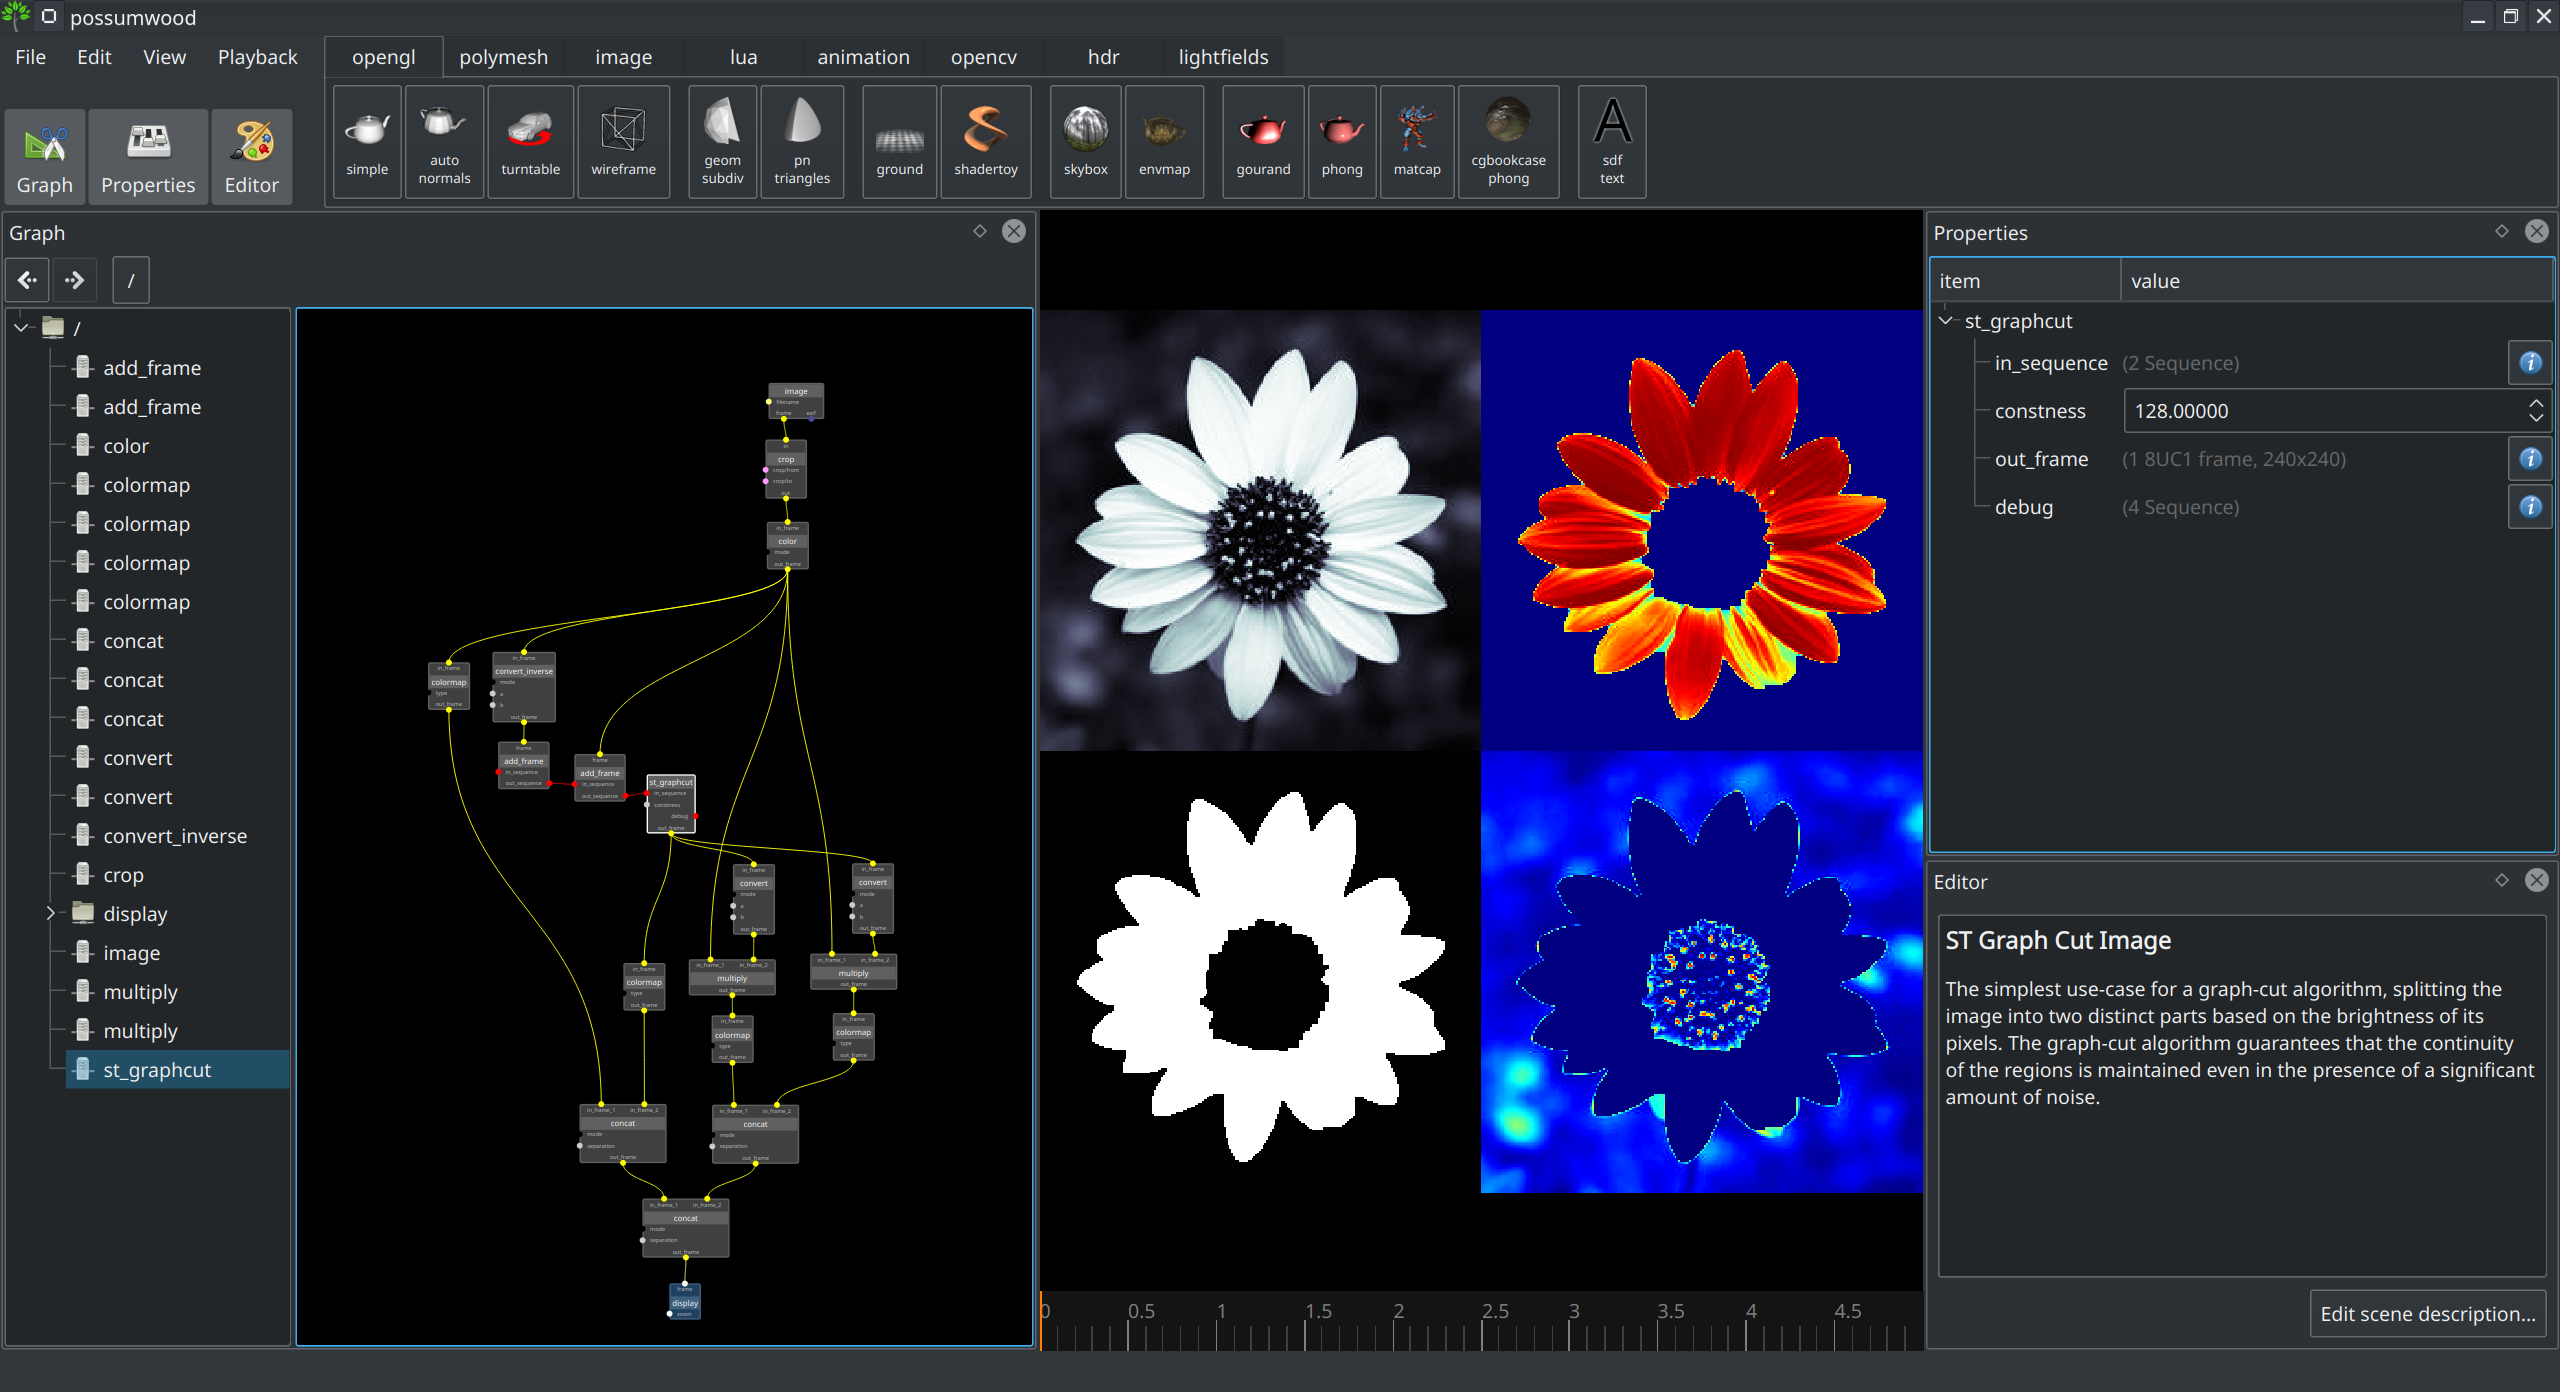Switch to the opencv tab

click(983, 57)
